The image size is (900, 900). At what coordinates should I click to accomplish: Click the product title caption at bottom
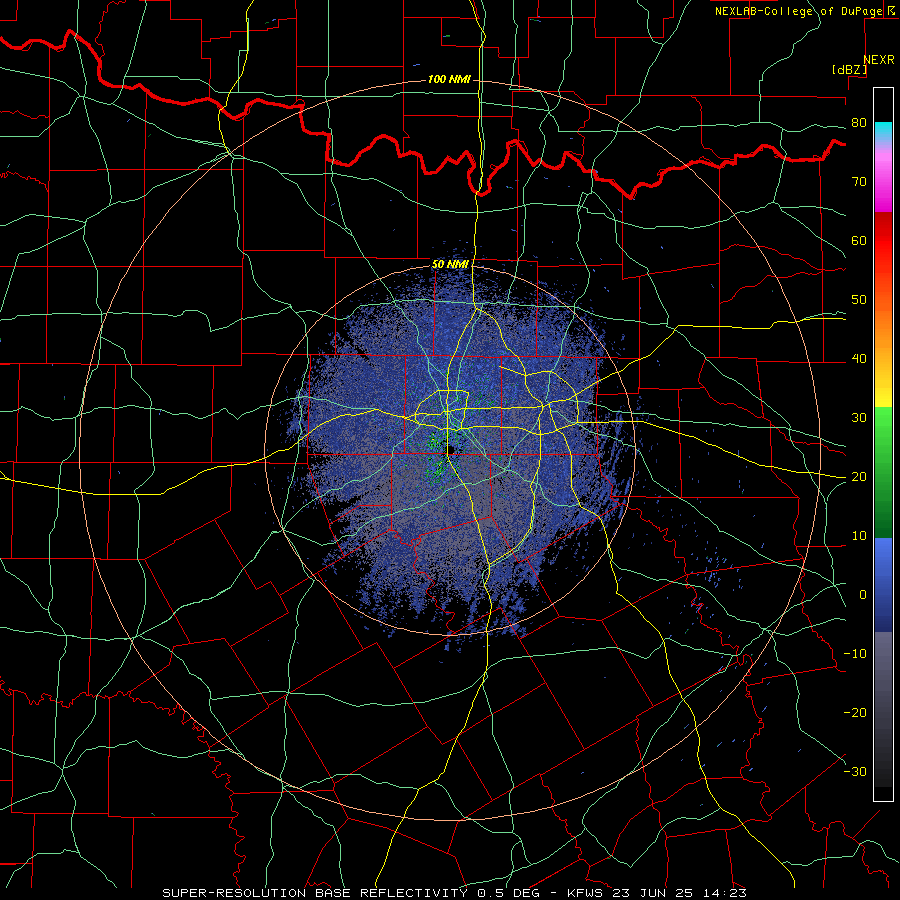point(454,893)
